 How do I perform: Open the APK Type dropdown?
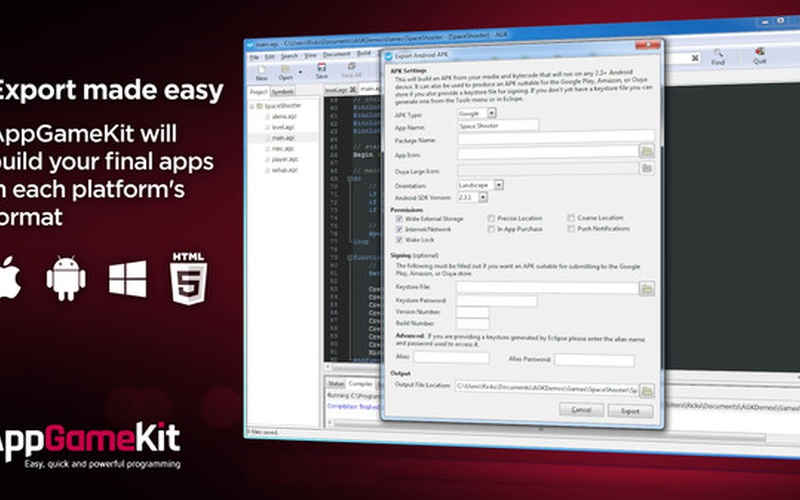(492, 114)
